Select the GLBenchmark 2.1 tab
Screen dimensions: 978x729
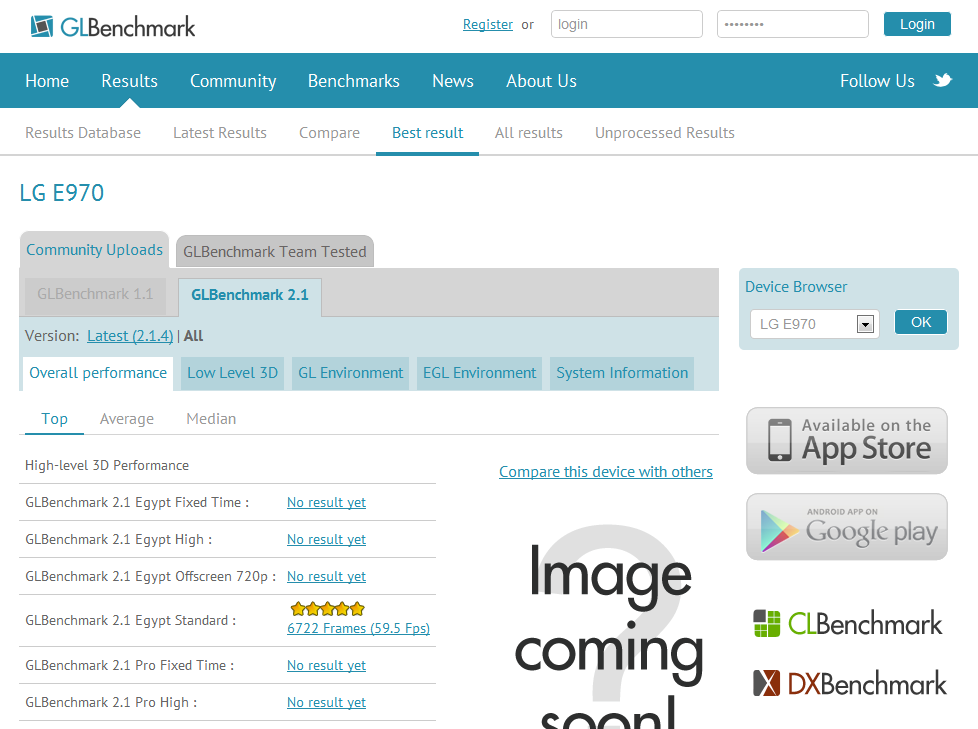(x=249, y=295)
